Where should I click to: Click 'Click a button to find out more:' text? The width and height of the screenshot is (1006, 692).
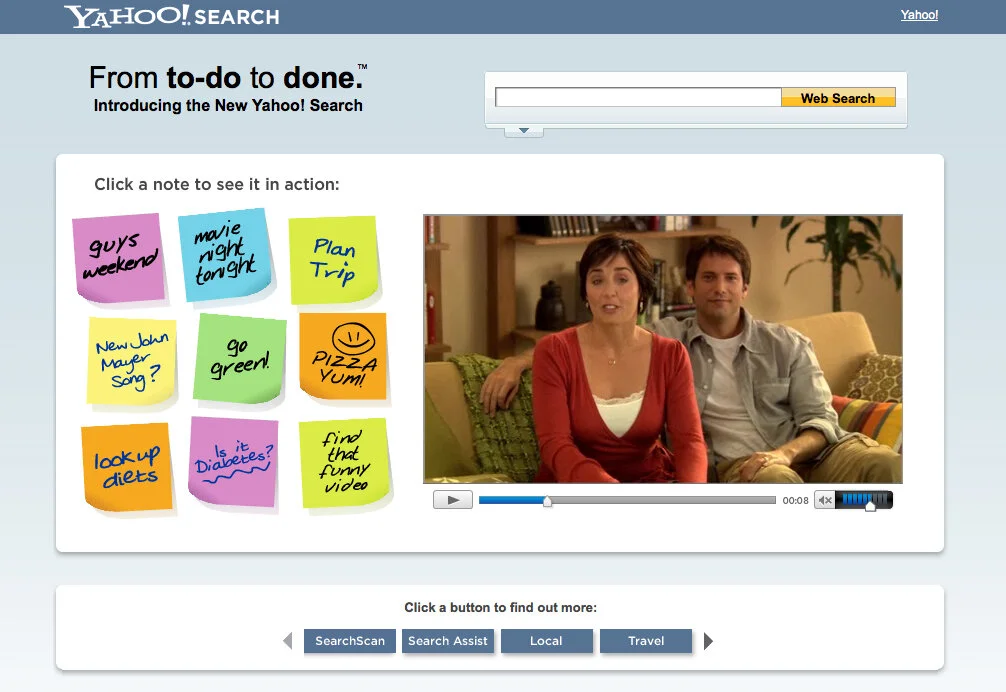(500, 607)
